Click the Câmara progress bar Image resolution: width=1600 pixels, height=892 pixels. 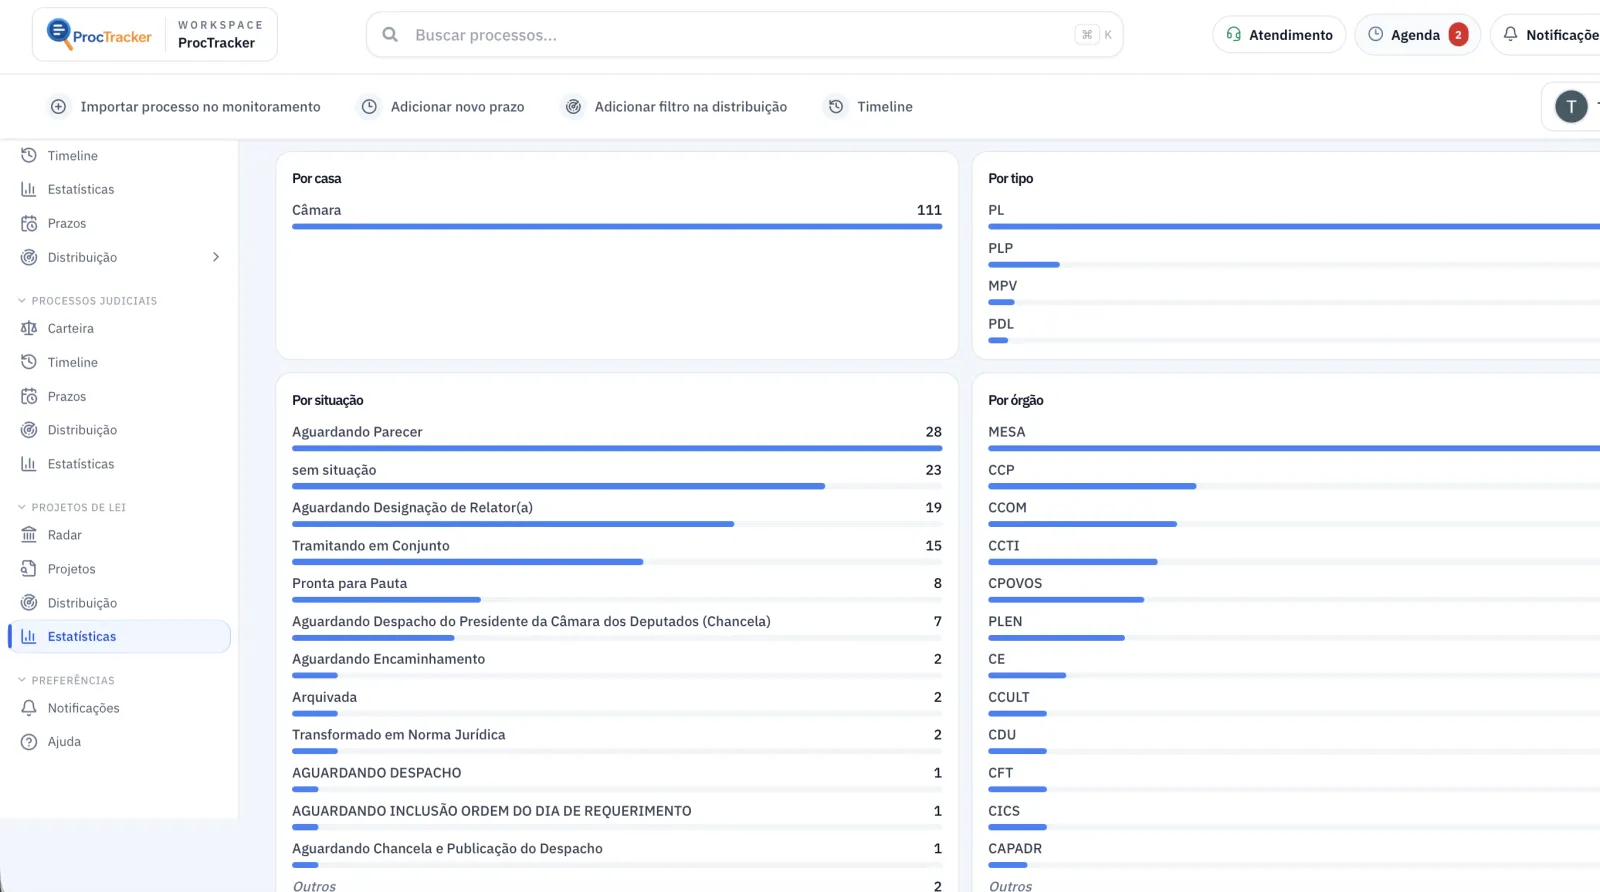[617, 227]
